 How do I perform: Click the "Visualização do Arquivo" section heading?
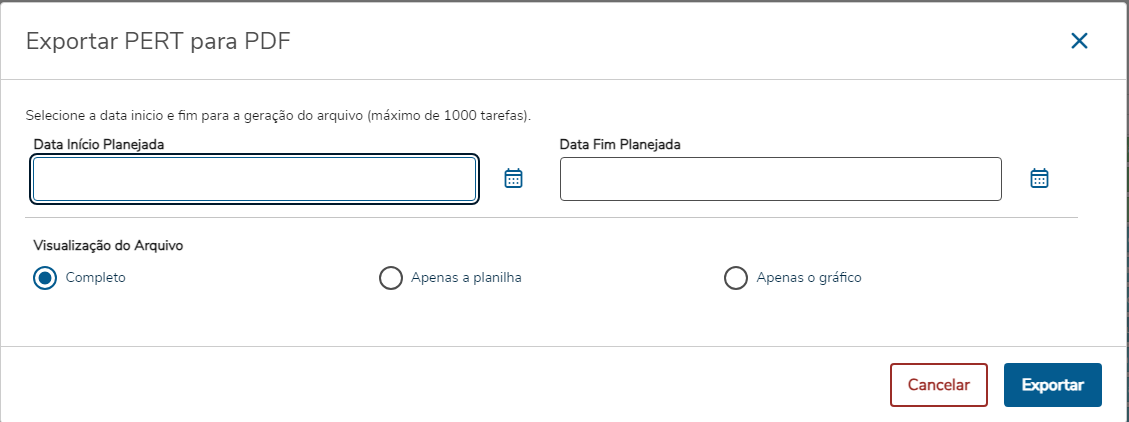(x=108, y=245)
